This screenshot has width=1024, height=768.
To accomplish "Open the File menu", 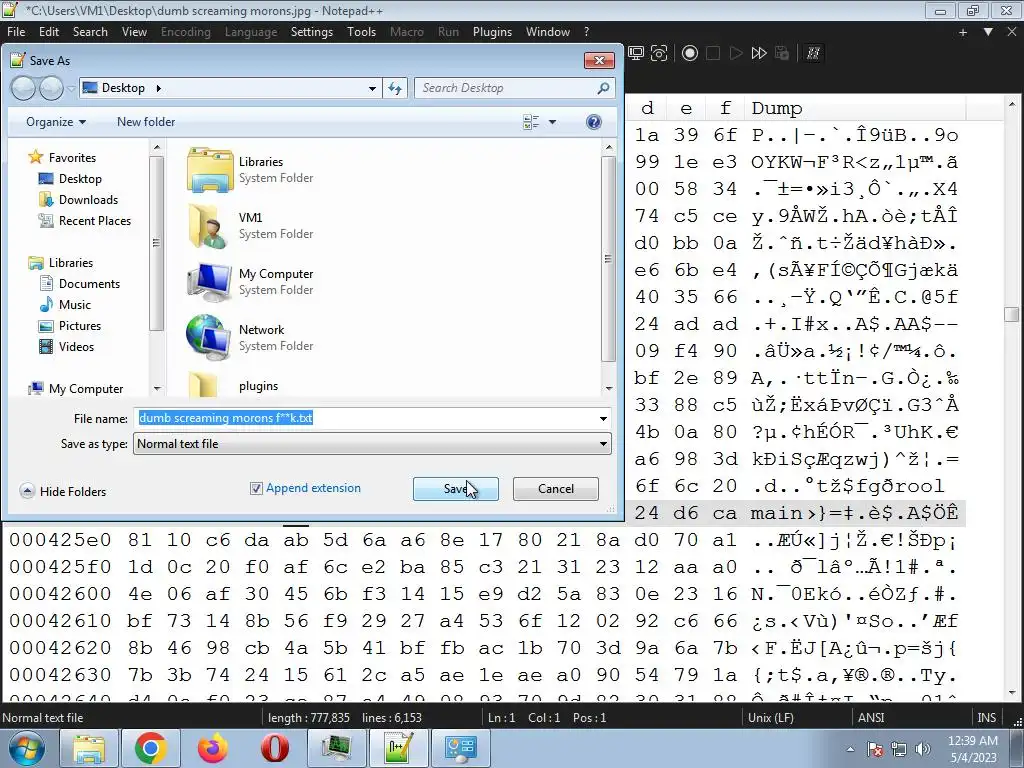I will pyautogui.click(x=16, y=32).
